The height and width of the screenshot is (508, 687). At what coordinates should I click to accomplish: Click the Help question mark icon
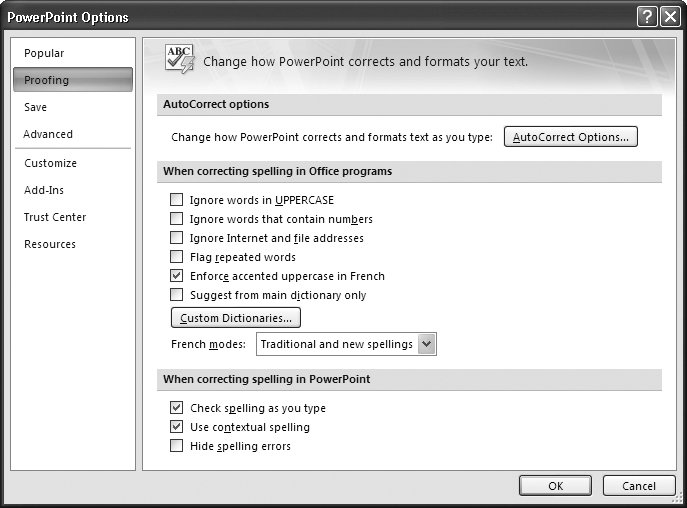pos(647,17)
